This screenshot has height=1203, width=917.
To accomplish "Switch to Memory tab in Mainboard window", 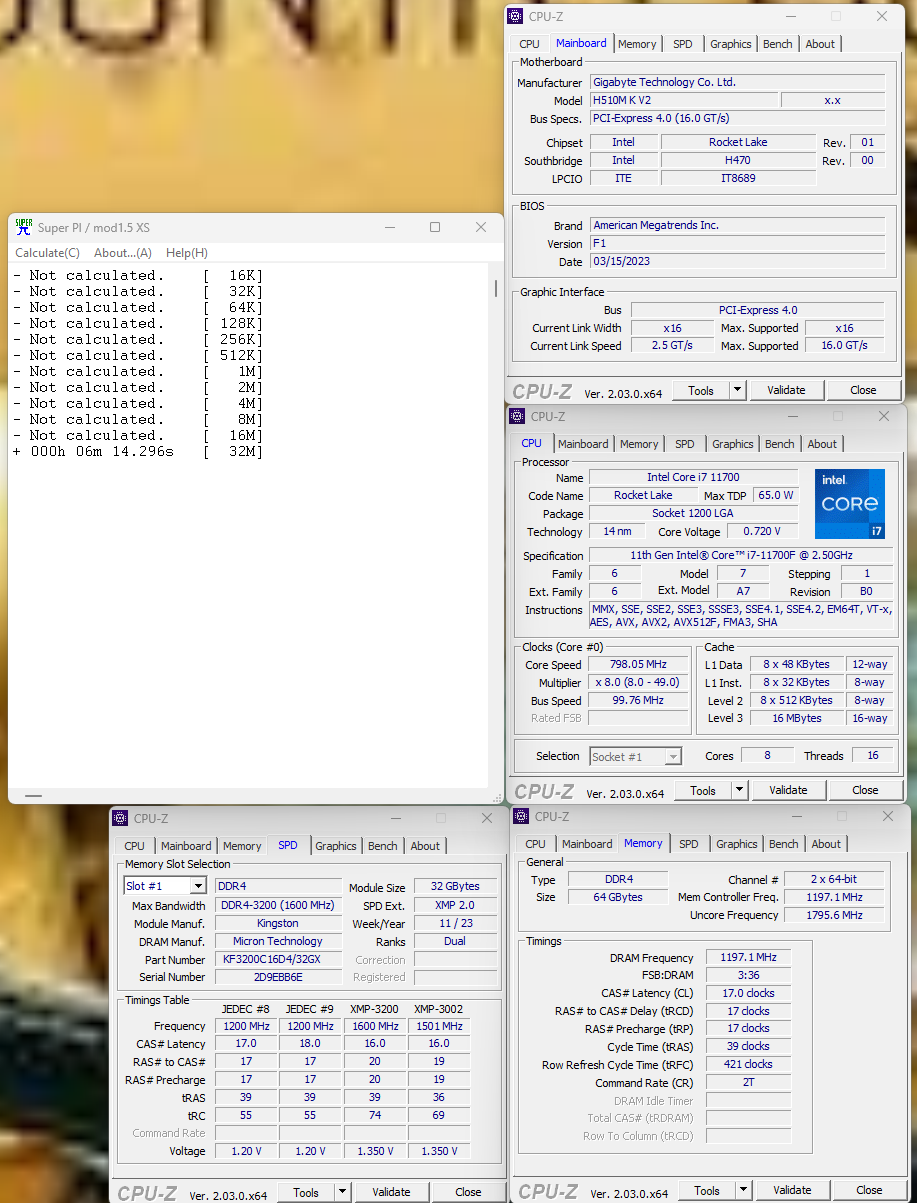I will [637, 44].
